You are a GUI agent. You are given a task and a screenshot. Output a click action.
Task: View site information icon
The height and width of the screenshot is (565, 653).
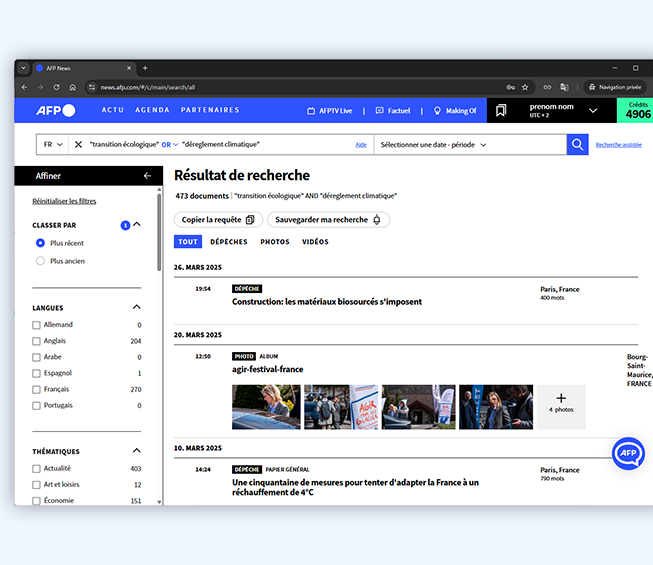tap(92, 87)
